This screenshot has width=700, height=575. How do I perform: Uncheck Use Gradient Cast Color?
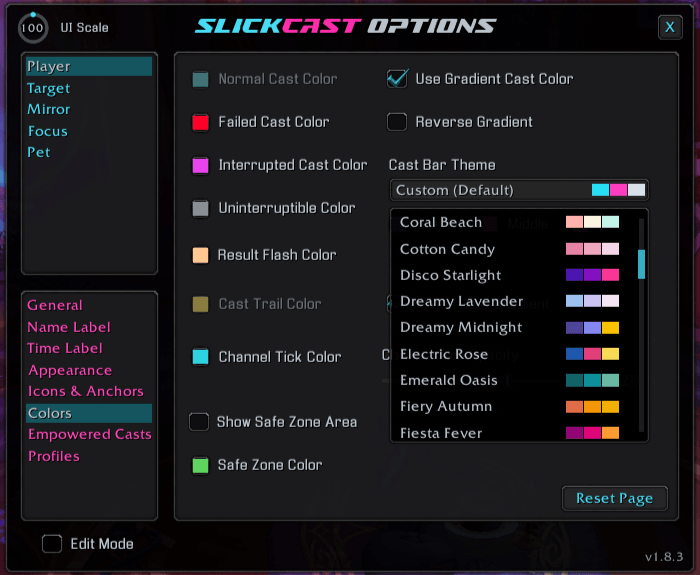397,79
